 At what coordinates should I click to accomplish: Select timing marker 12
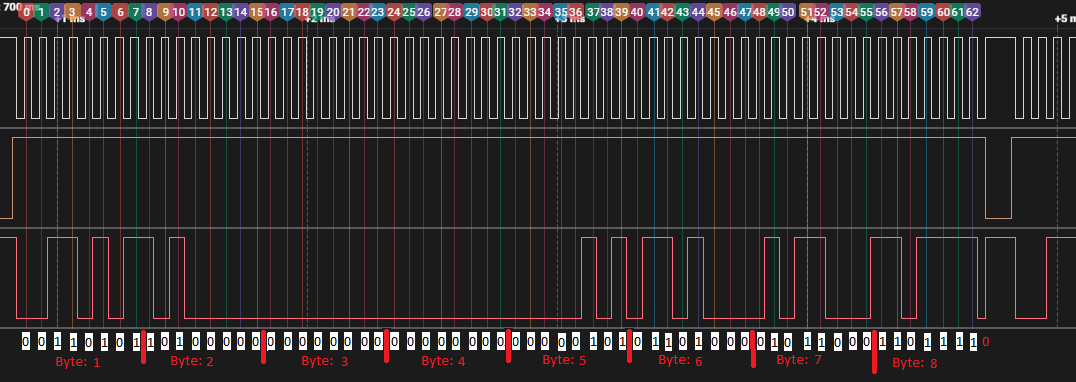coord(211,12)
